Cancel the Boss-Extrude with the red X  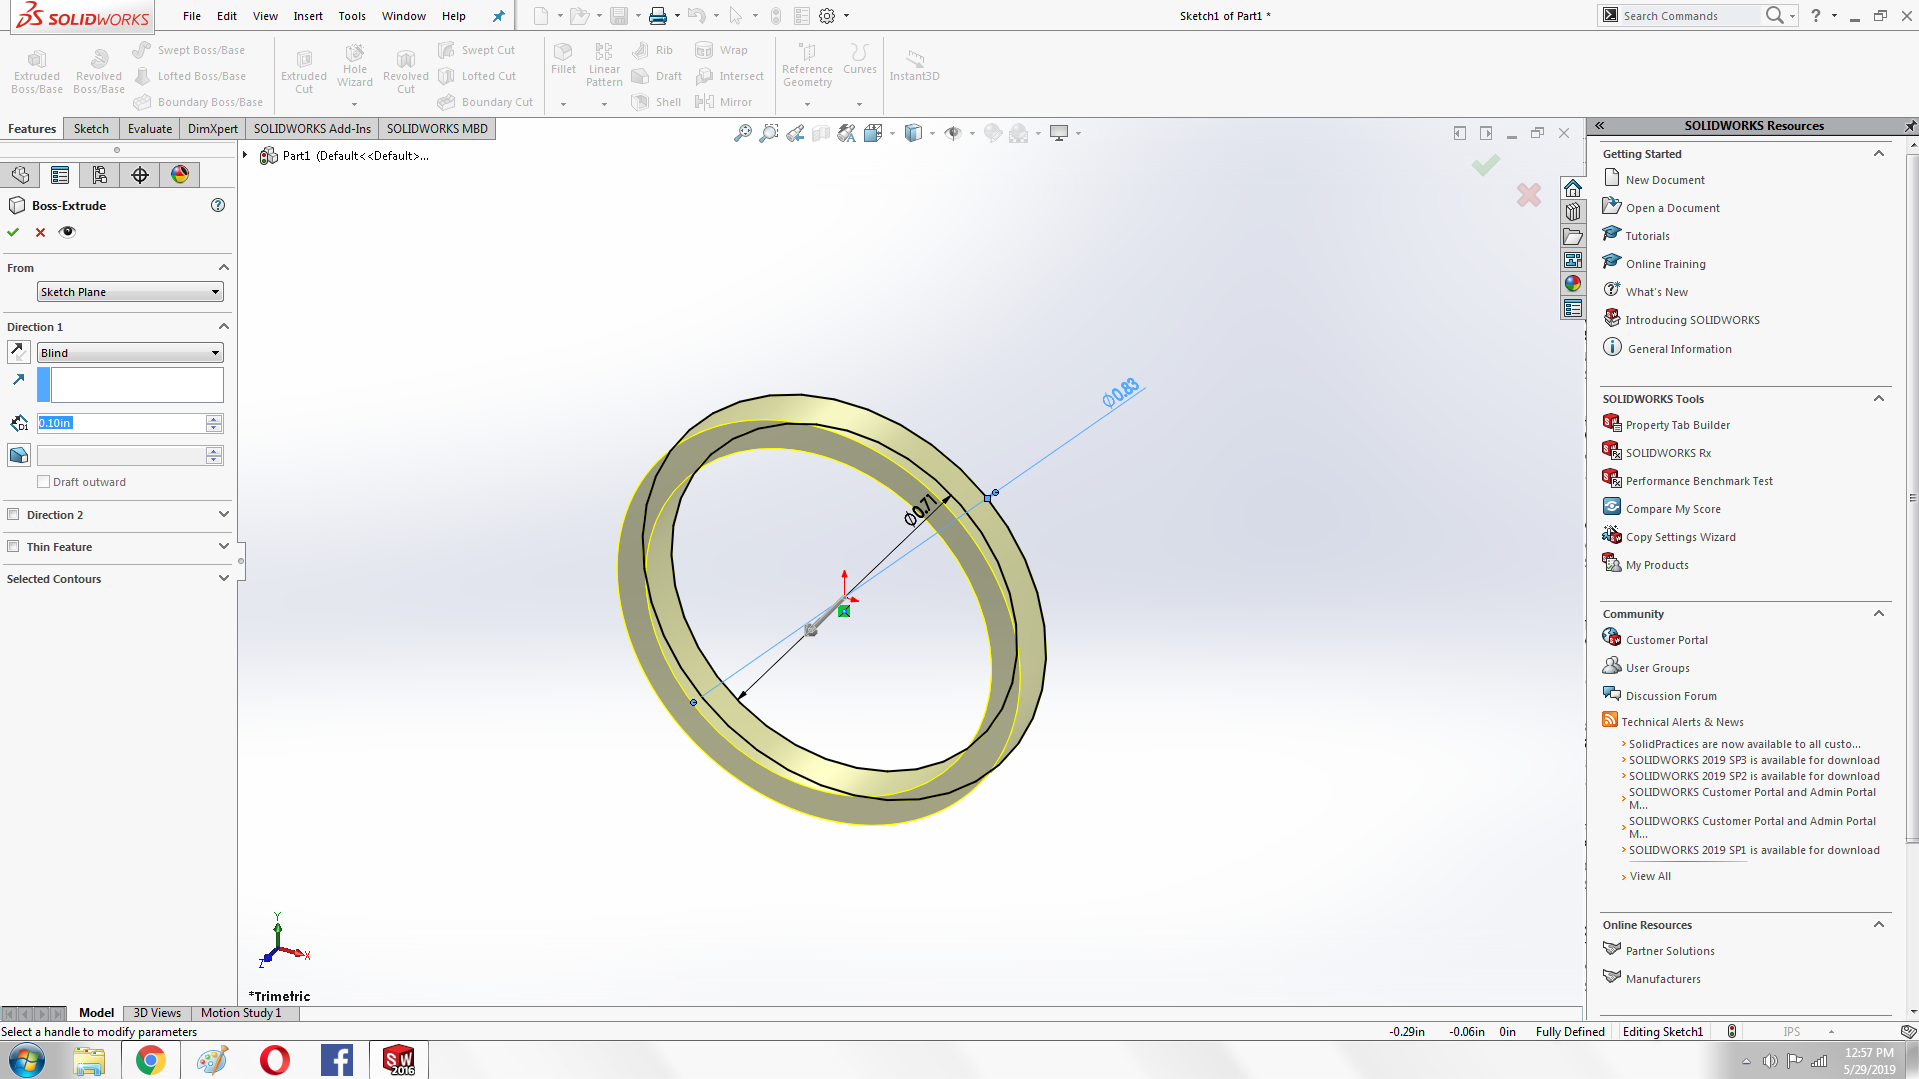pos(40,232)
